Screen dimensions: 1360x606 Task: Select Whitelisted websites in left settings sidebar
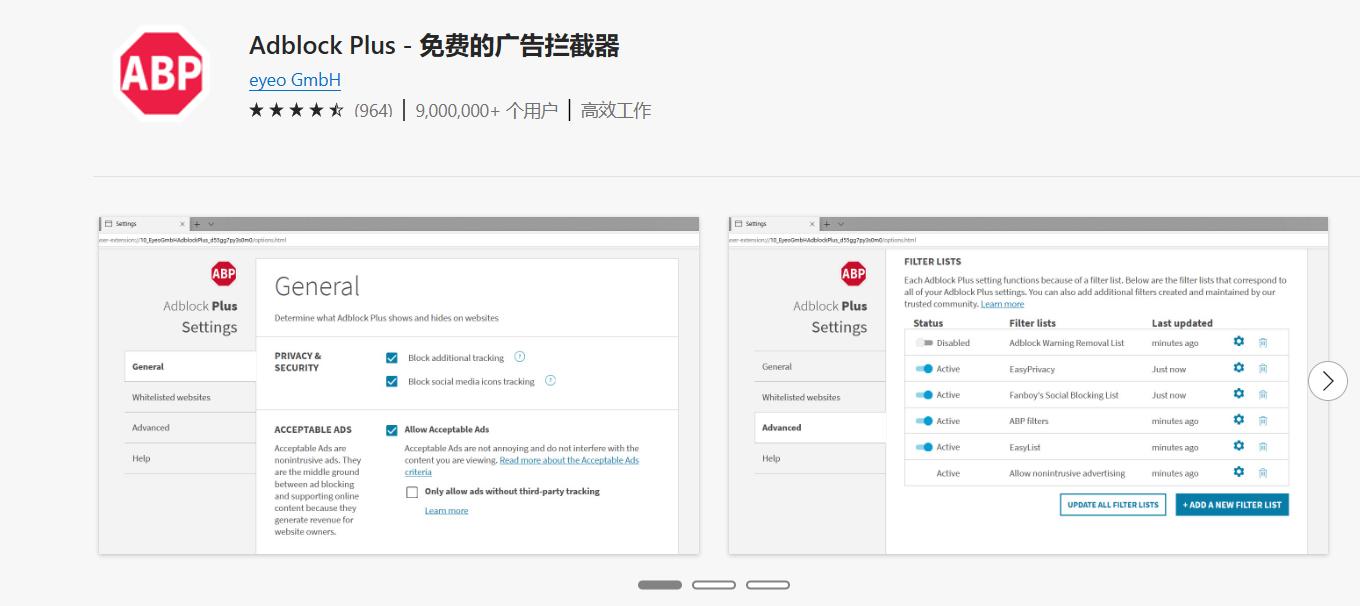click(x=171, y=397)
